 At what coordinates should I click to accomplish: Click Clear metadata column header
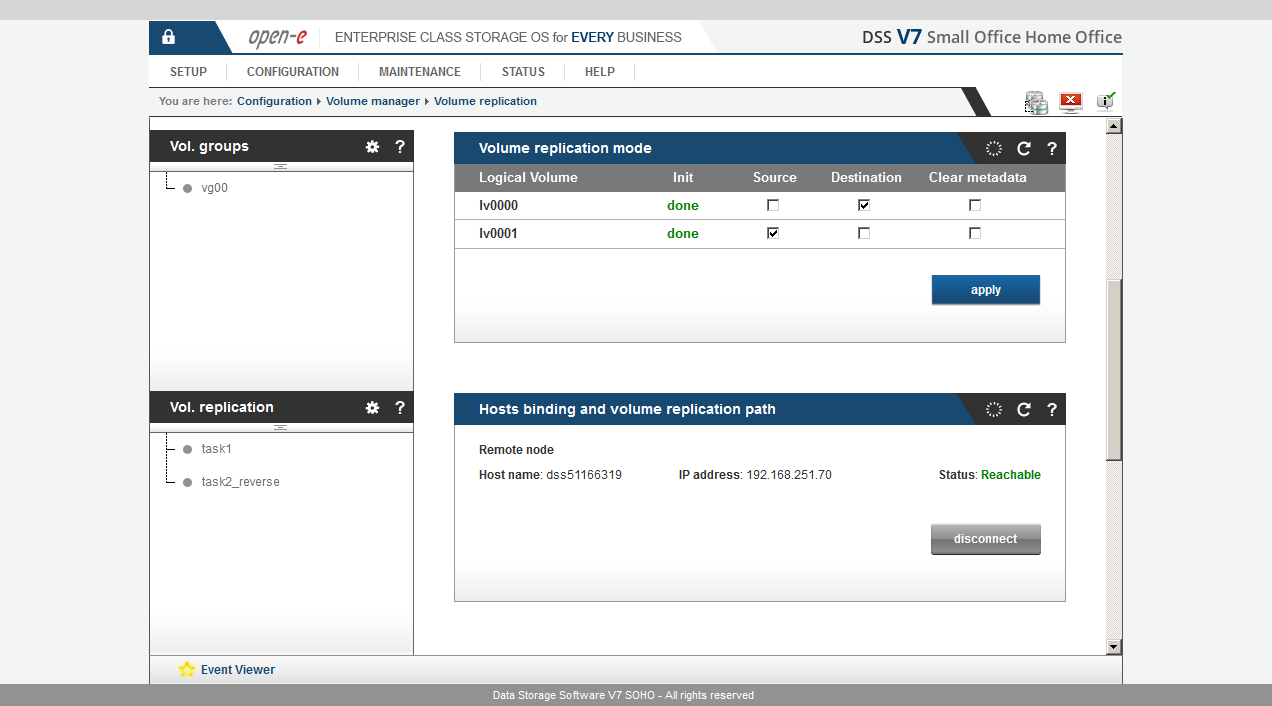coord(978,177)
